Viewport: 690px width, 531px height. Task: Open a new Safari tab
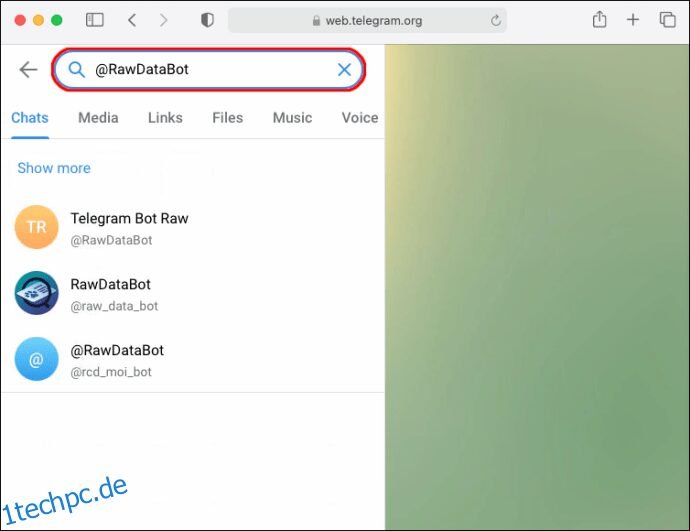click(x=633, y=20)
